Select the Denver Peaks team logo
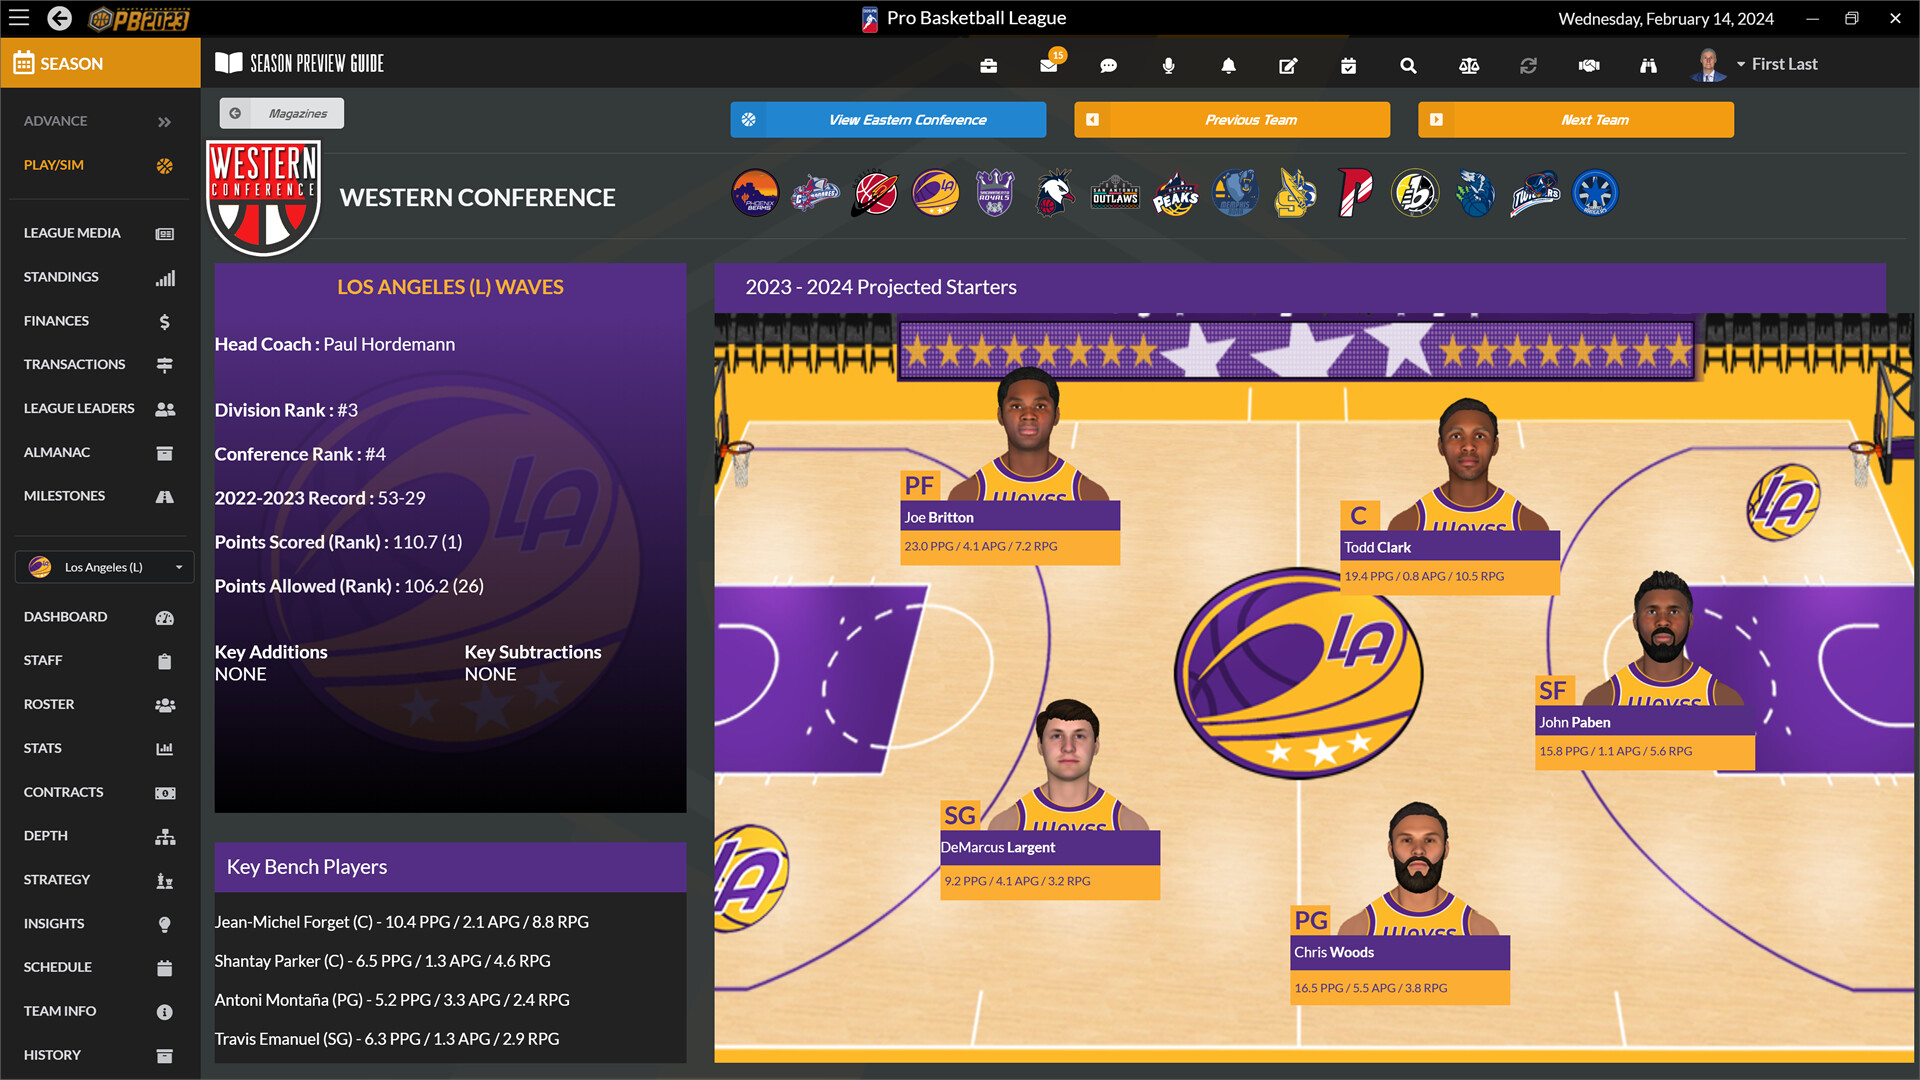1920x1080 pixels. pos(1175,193)
